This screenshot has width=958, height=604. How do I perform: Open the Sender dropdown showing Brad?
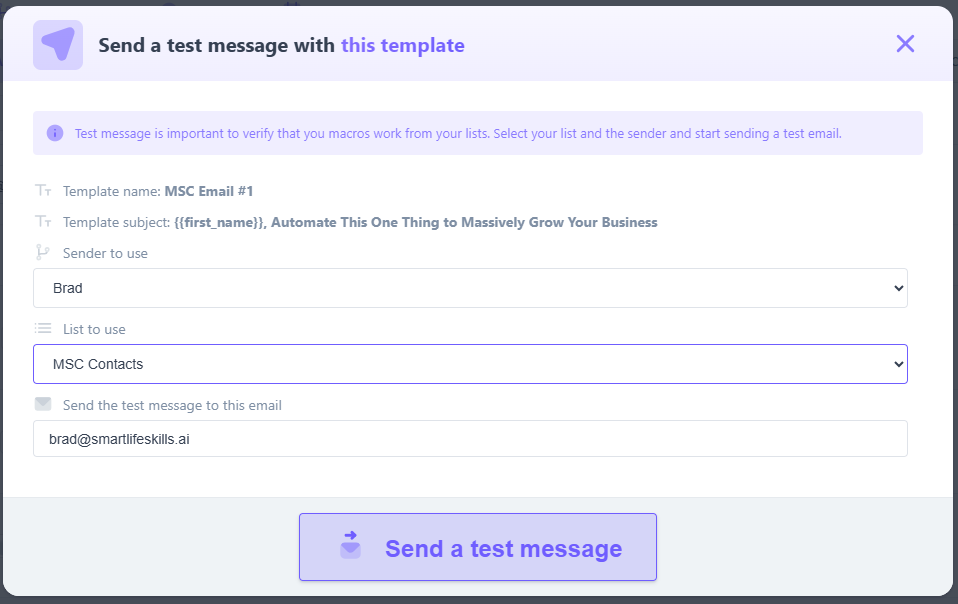[470, 288]
